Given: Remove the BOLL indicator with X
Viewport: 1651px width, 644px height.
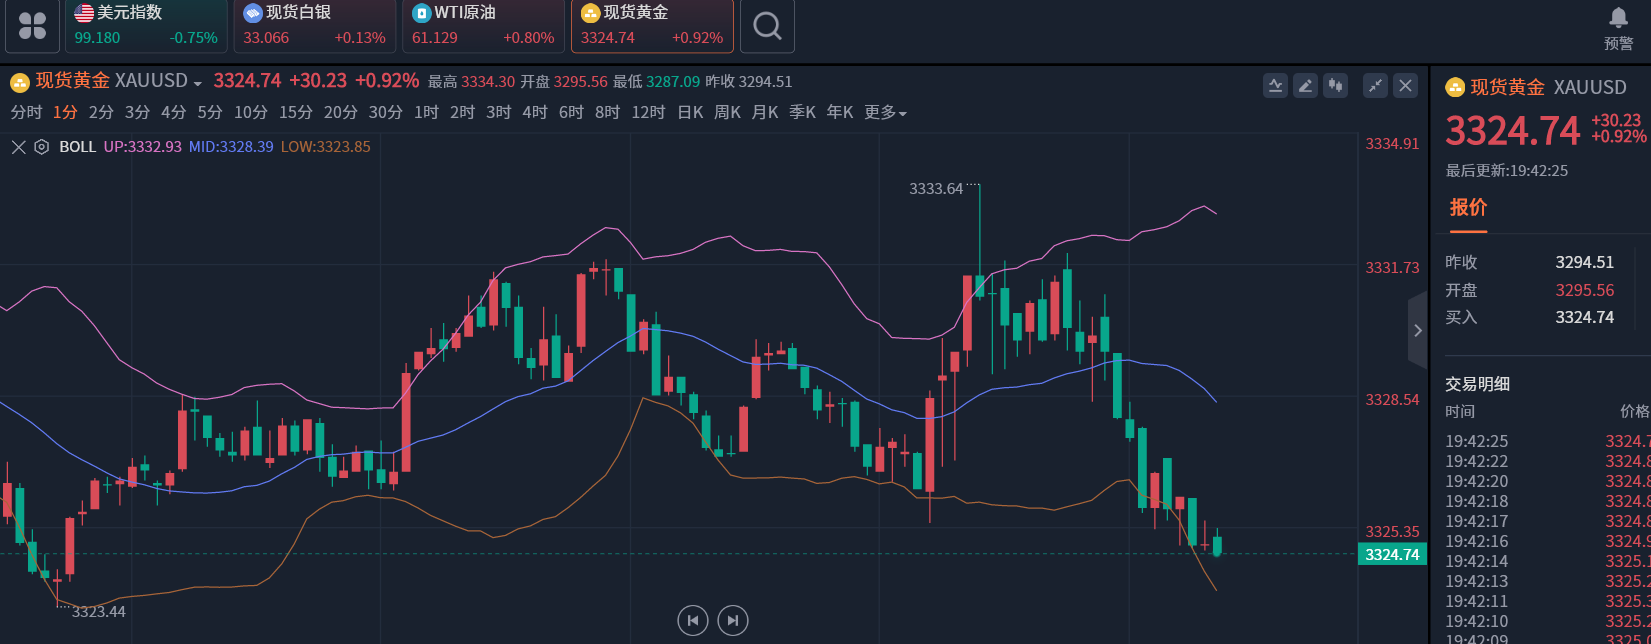Looking at the screenshot, I should (x=18, y=147).
